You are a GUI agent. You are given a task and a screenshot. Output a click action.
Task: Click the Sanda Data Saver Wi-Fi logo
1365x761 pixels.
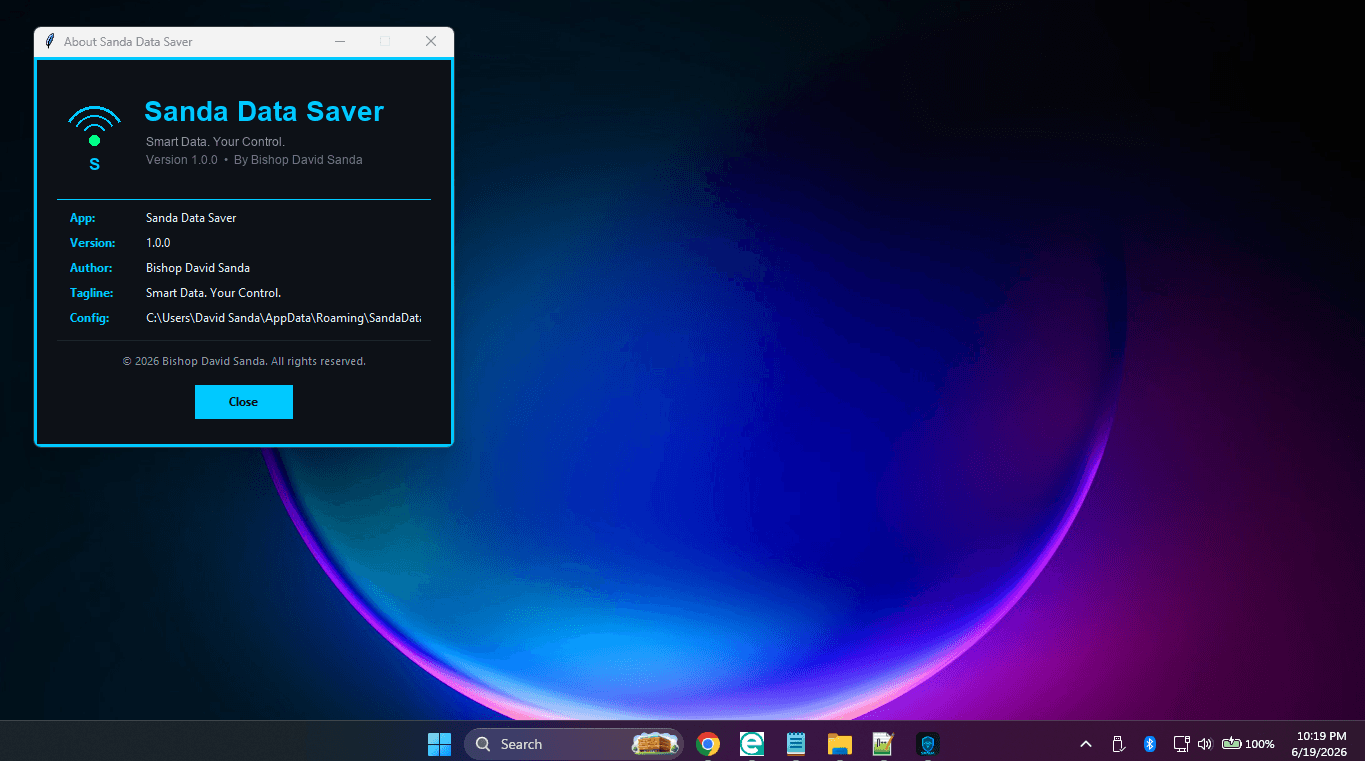coord(95,137)
